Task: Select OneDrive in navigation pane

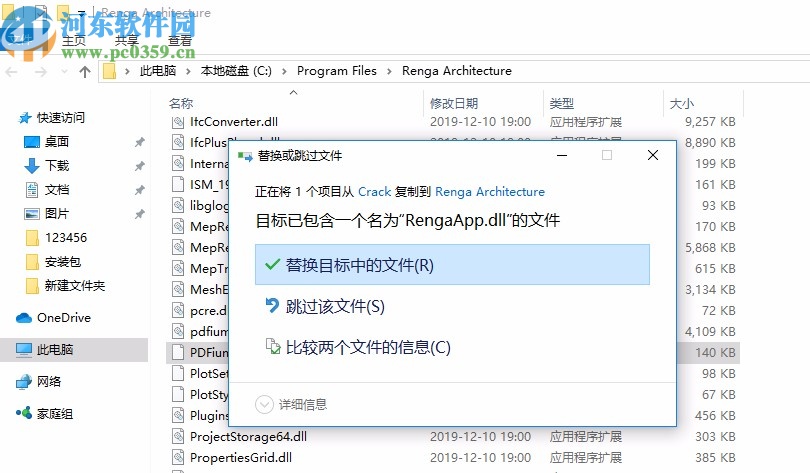Action: [64, 318]
